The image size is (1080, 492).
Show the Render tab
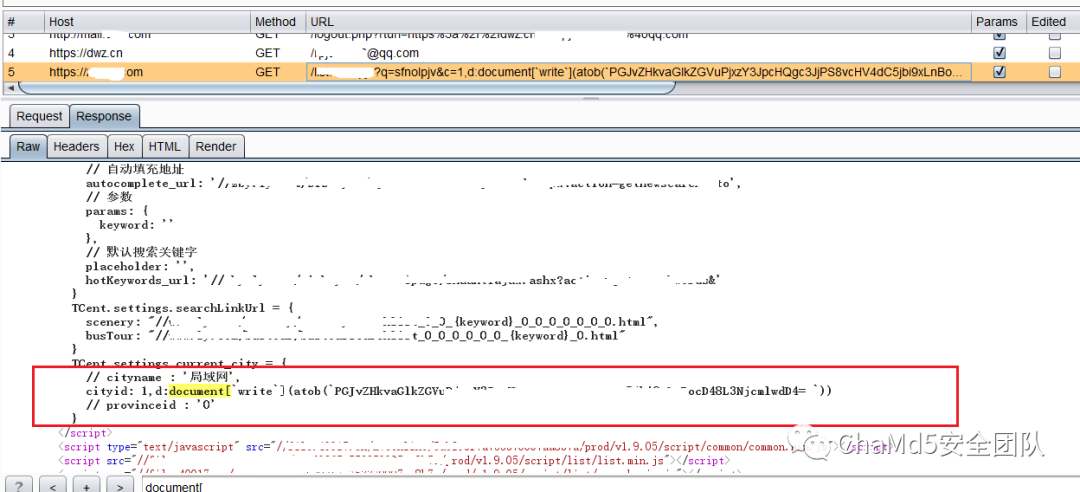pos(216,146)
